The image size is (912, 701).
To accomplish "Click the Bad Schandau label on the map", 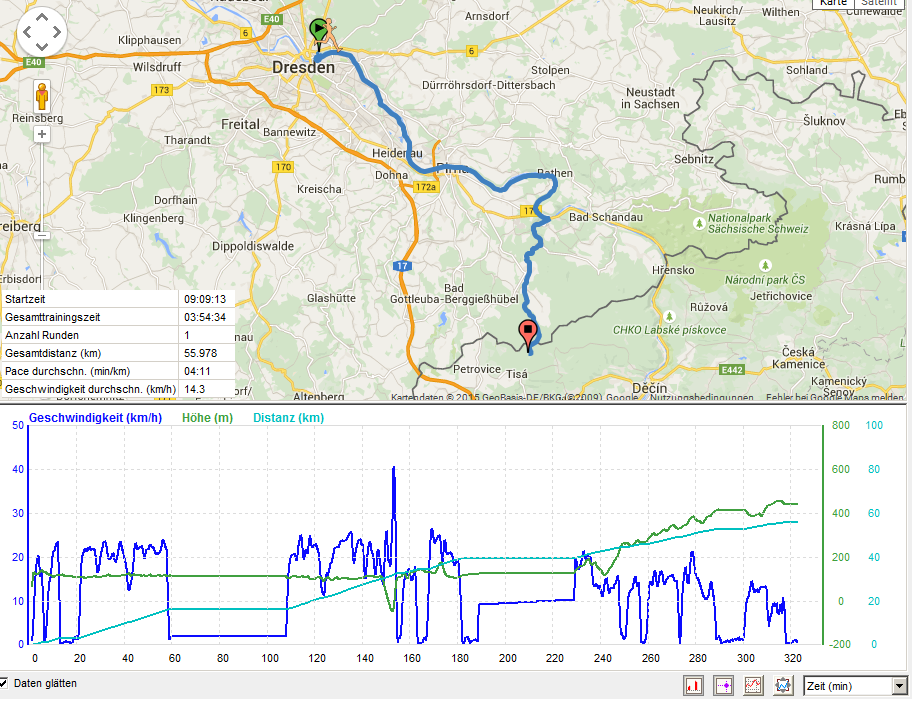I will pyautogui.click(x=605, y=217).
